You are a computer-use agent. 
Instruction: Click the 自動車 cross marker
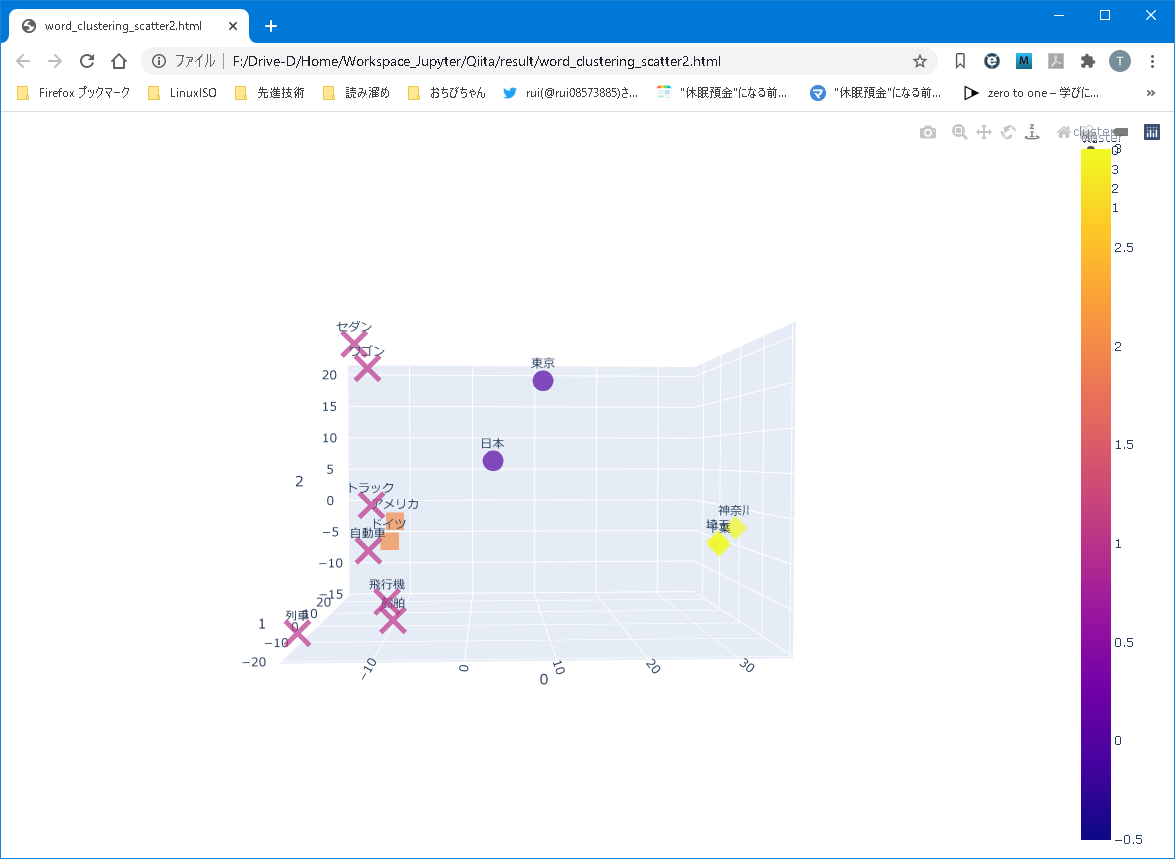(368, 550)
